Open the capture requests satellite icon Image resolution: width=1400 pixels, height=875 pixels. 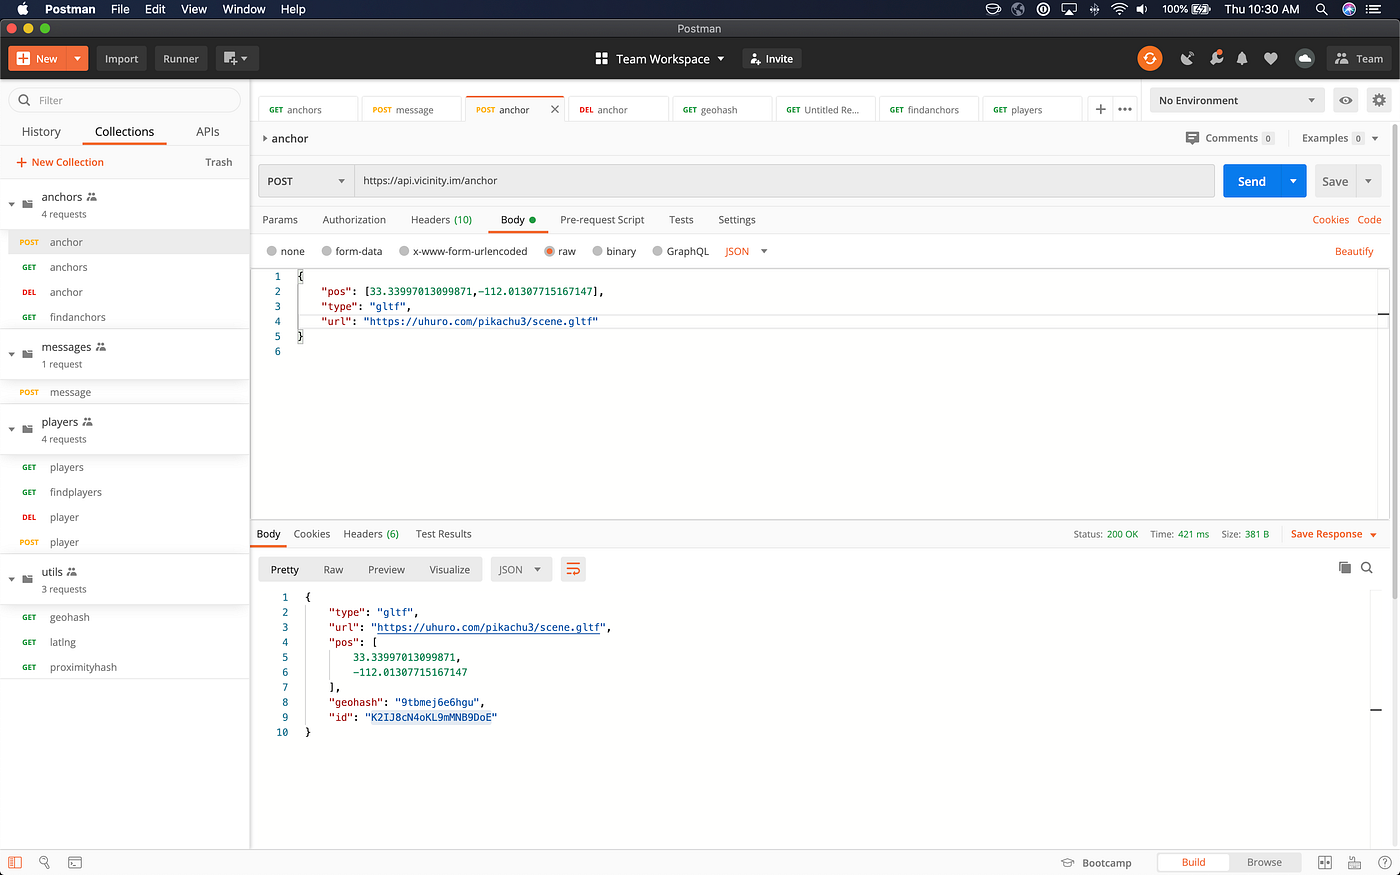click(x=1187, y=59)
